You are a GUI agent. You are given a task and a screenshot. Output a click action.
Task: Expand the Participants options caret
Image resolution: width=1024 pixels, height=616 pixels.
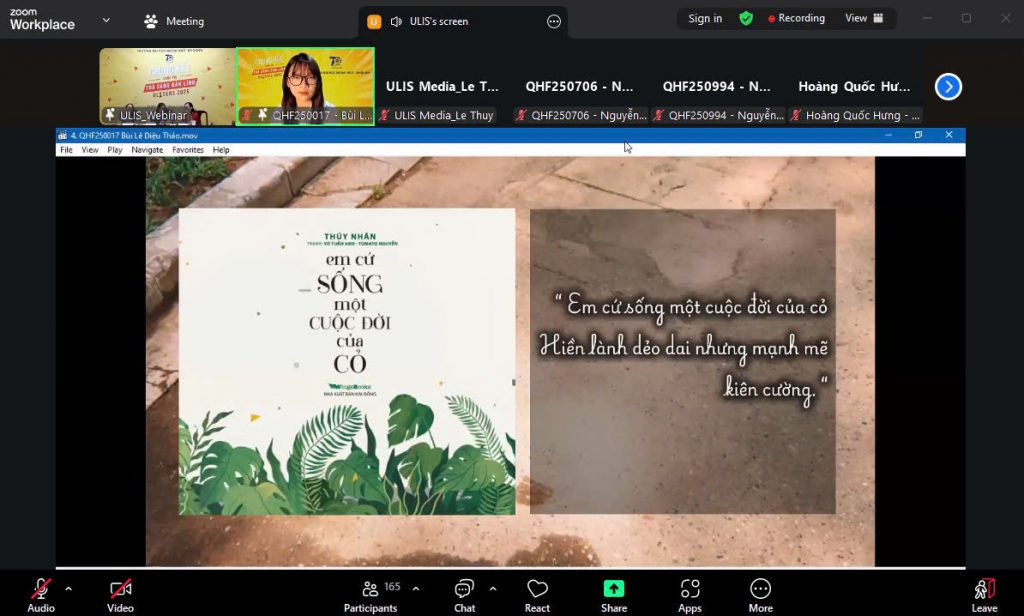coord(416,589)
